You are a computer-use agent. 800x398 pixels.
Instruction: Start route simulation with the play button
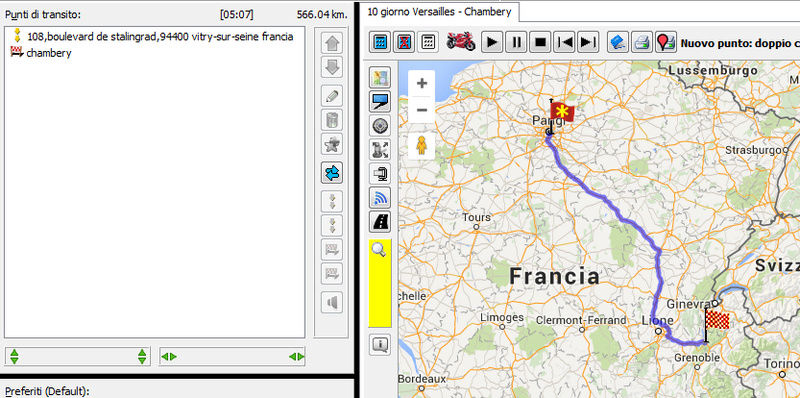492,42
